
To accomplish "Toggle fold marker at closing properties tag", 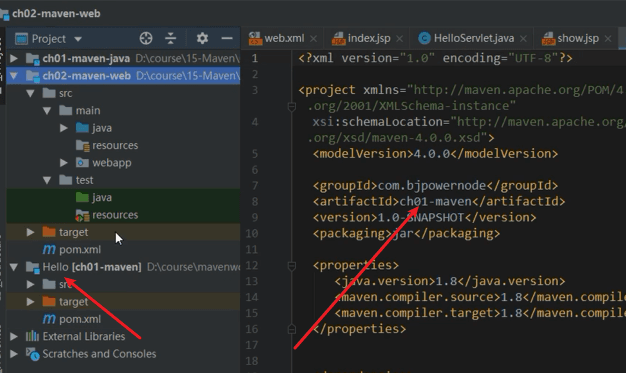I will (292, 329).
